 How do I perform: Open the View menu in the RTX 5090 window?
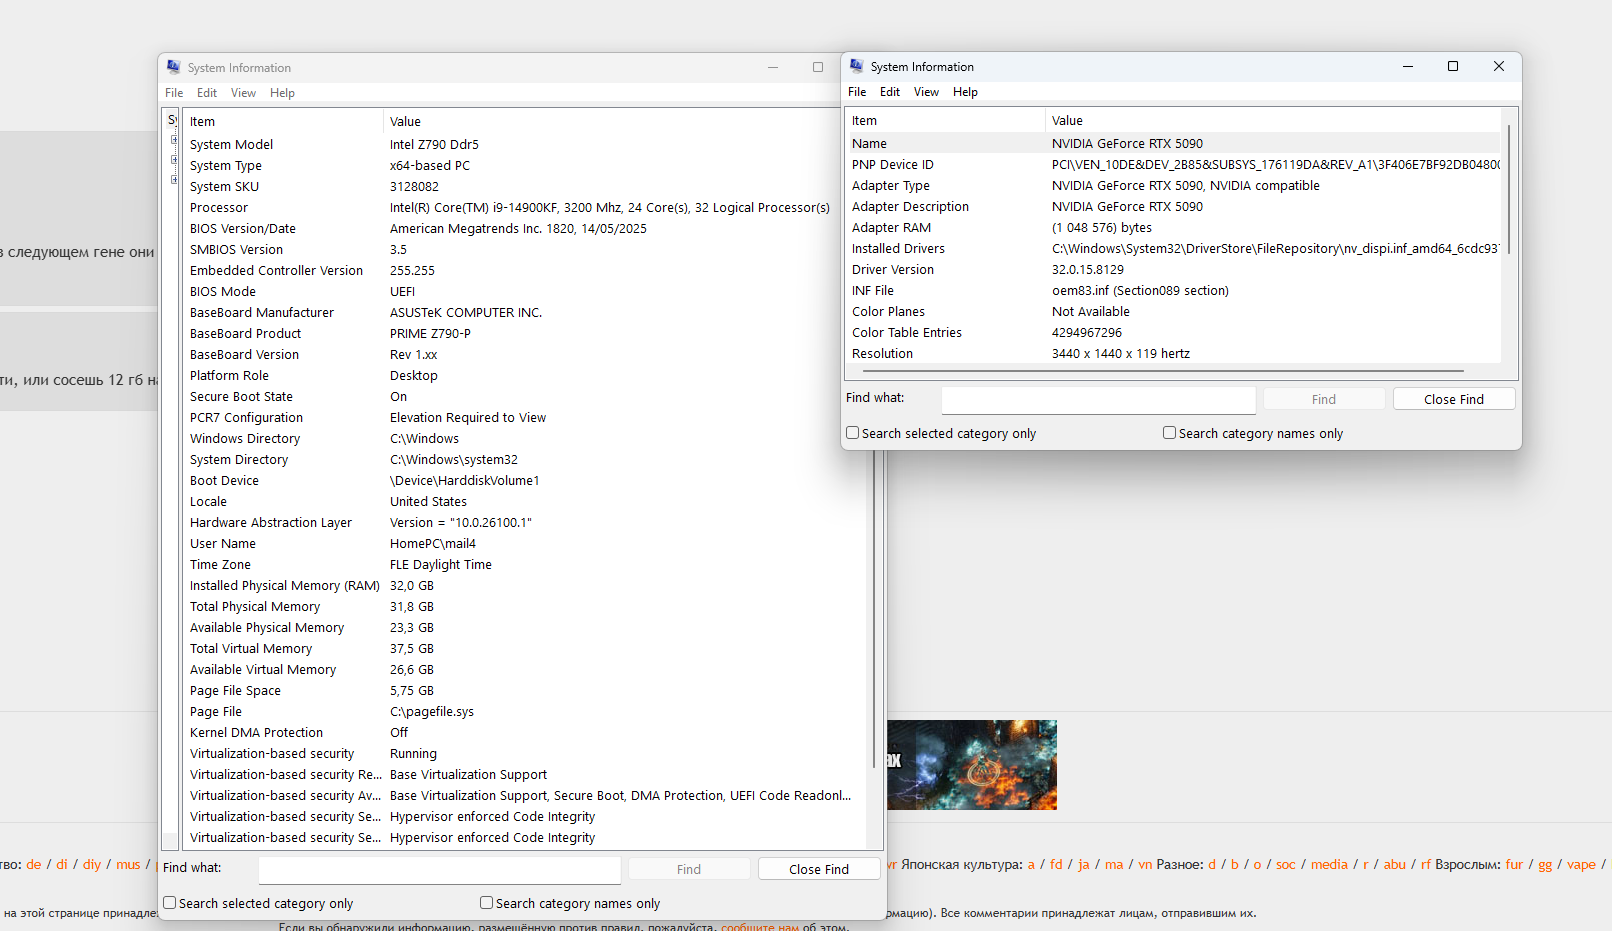pos(926,92)
